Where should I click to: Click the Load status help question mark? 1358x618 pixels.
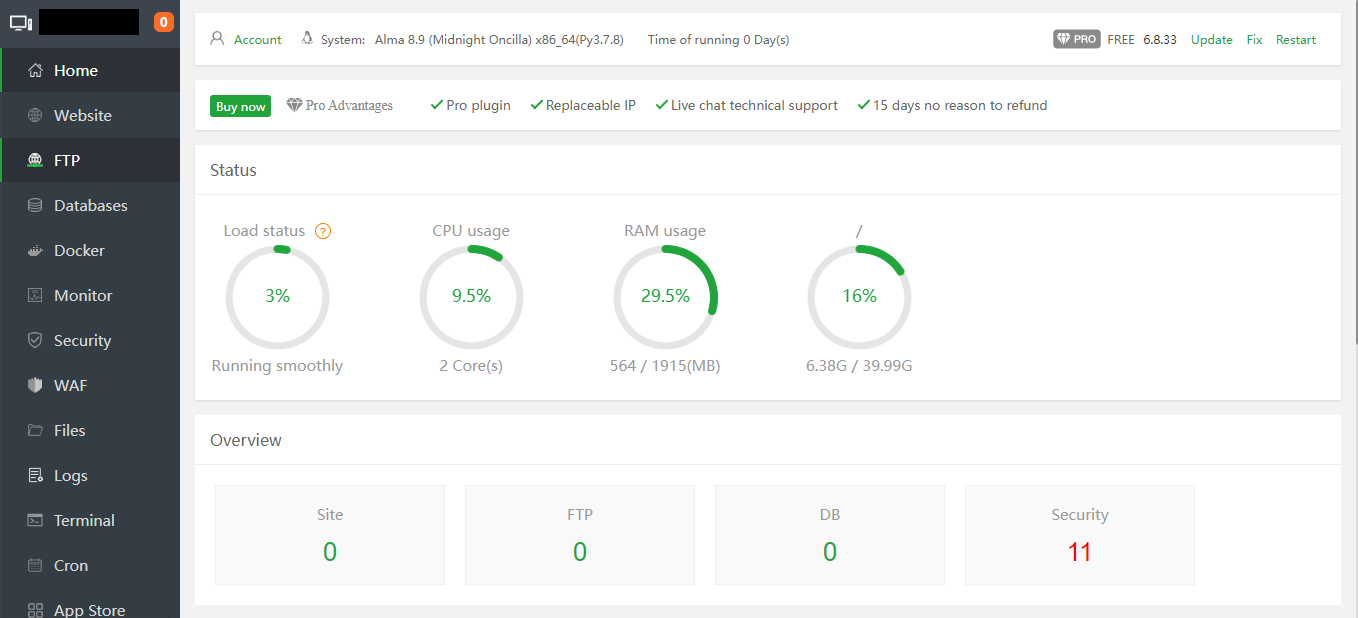click(323, 230)
